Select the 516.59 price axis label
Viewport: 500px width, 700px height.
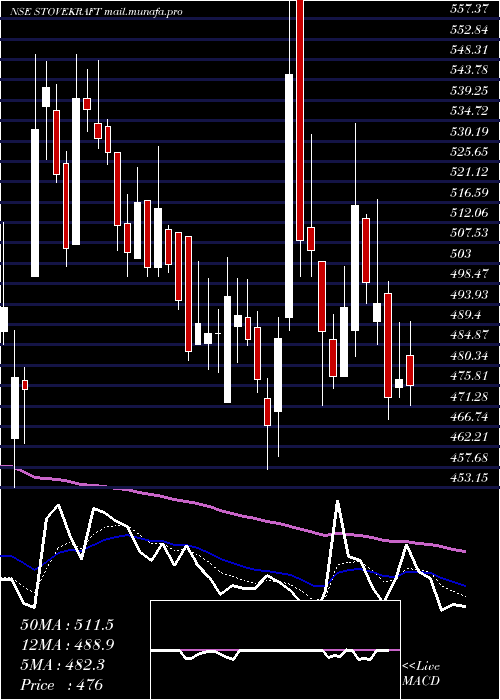[469, 192]
